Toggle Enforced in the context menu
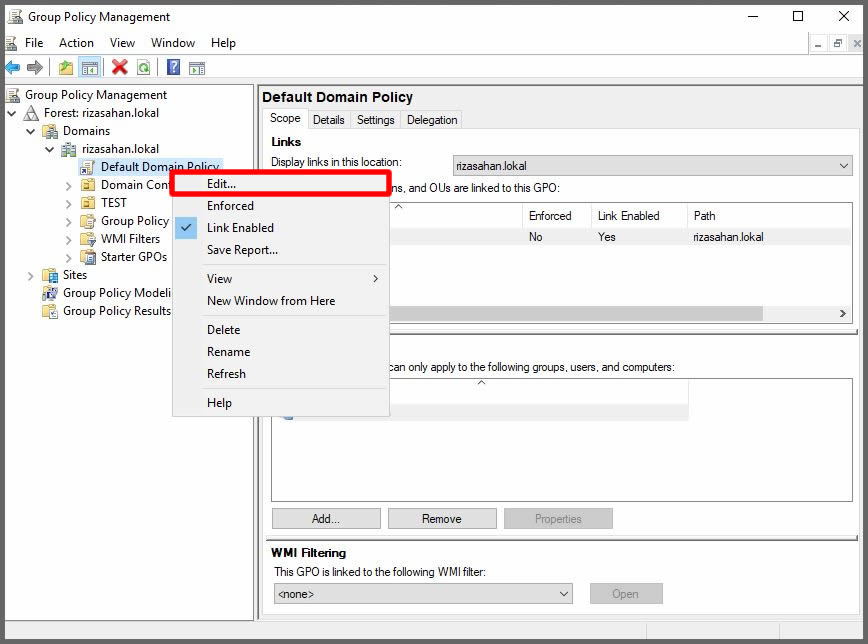 (x=281, y=205)
